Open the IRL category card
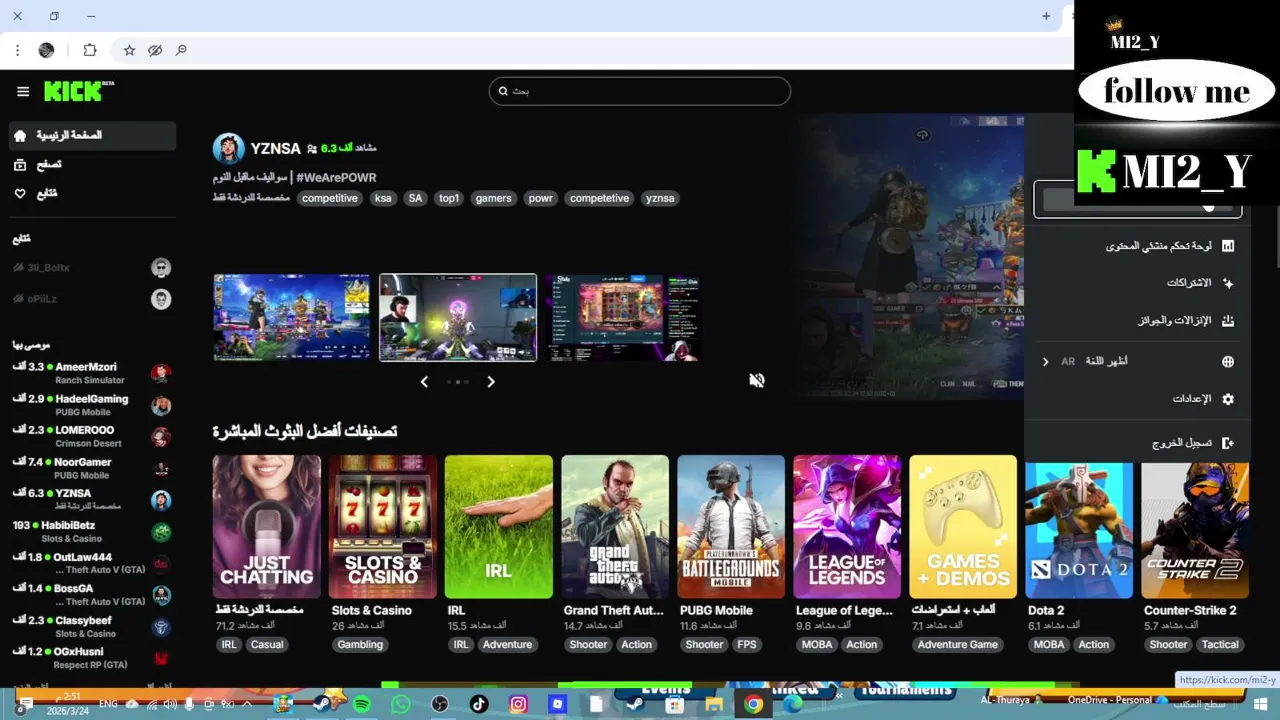The width and height of the screenshot is (1280, 720). [499, 527]
